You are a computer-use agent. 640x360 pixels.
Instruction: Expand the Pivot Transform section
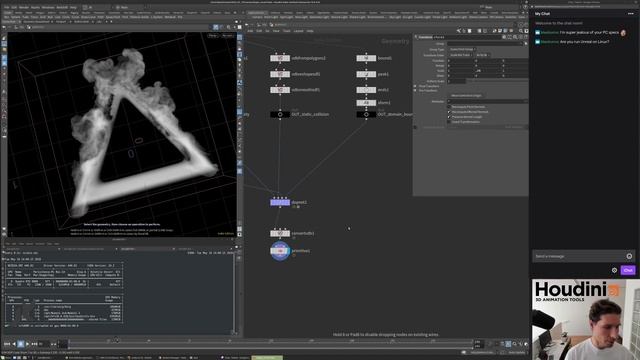coord(416,86)
